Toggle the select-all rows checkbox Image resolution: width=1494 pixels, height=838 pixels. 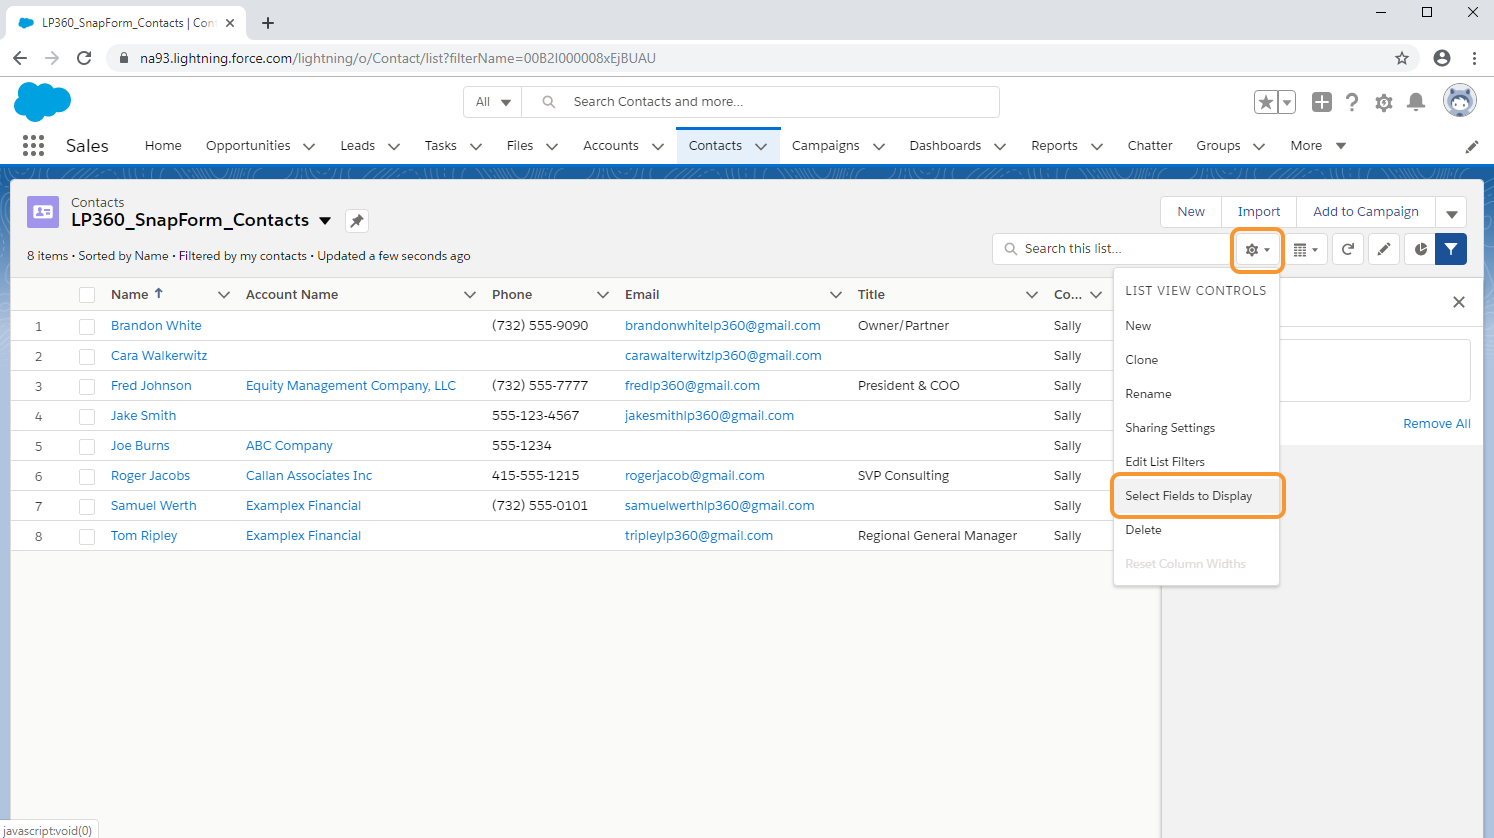point(87,295)
